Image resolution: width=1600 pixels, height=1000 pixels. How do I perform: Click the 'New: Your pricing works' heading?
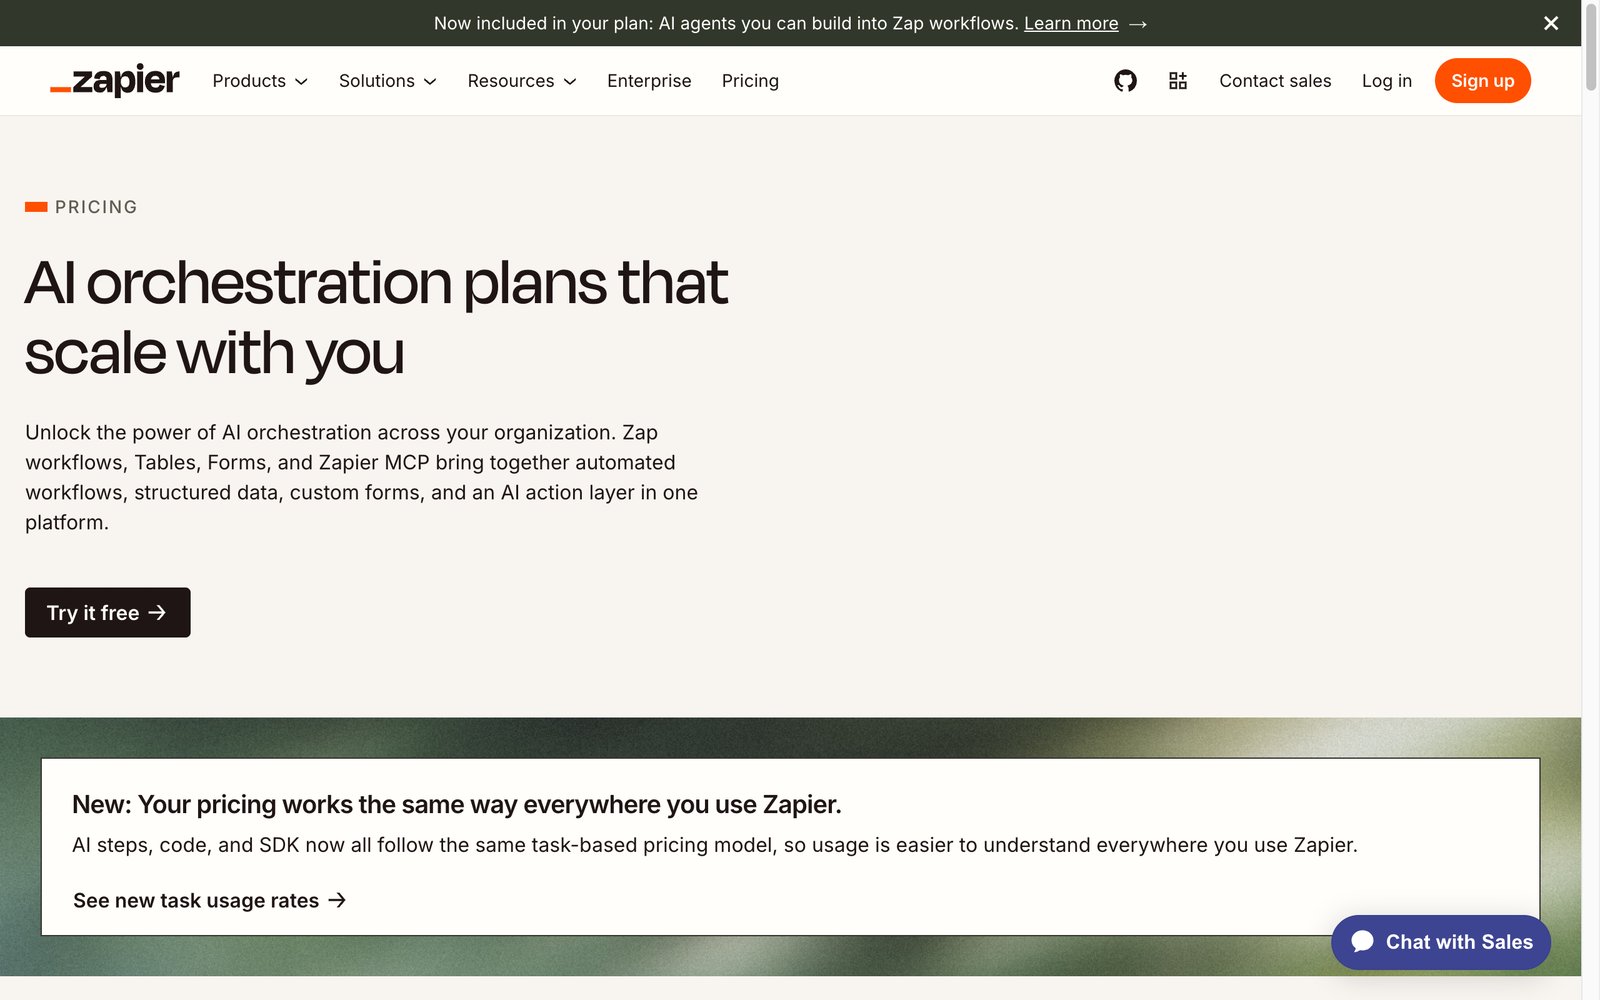[457, 804]
